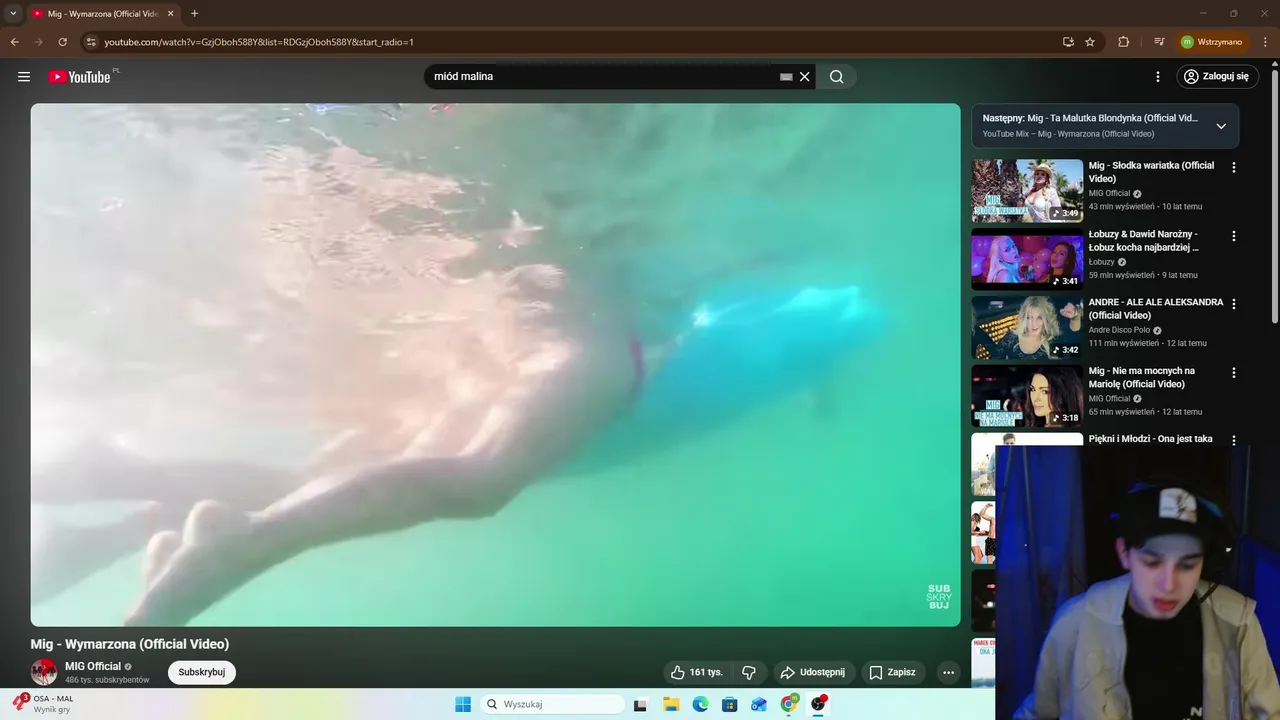The image size is (1280, 720).
Task: Go to the YouTube home logo
Action: 79,77
